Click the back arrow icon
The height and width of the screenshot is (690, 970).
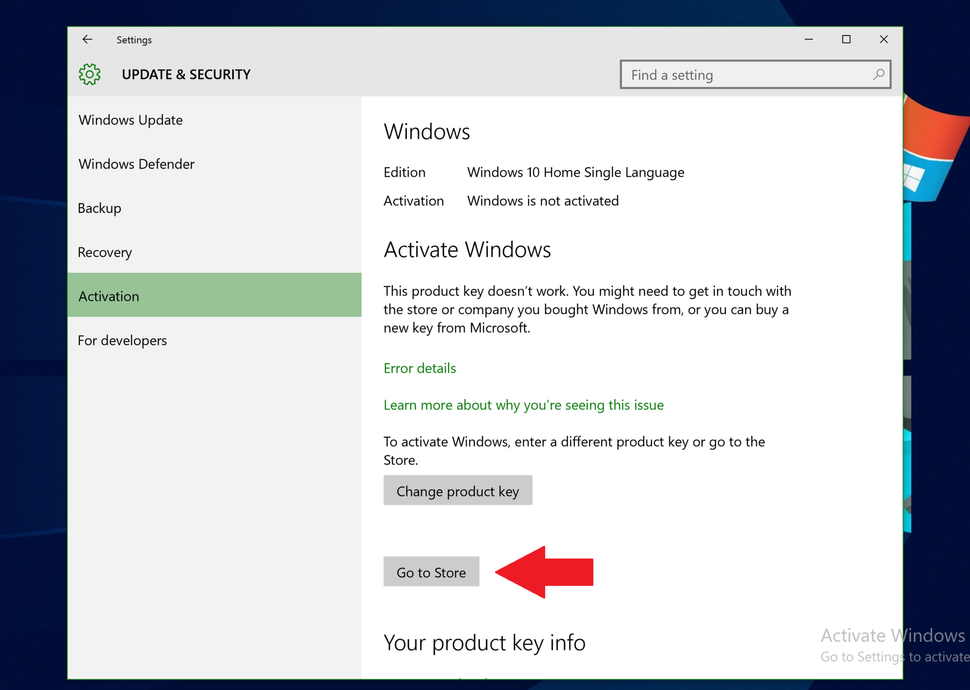[87, 39]
